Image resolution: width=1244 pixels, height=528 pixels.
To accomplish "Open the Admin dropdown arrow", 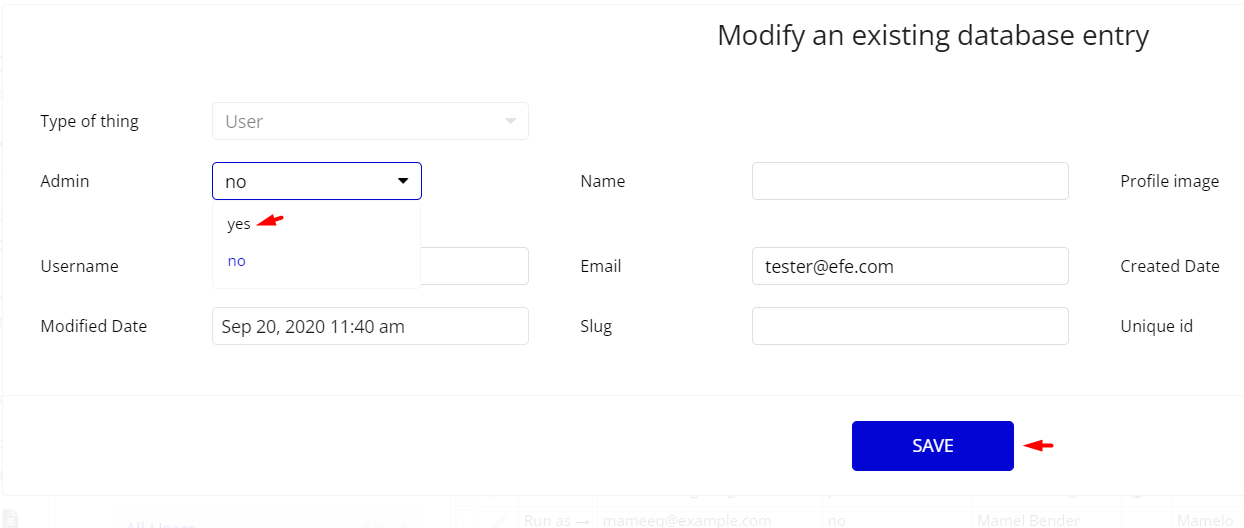I will 403,182.
